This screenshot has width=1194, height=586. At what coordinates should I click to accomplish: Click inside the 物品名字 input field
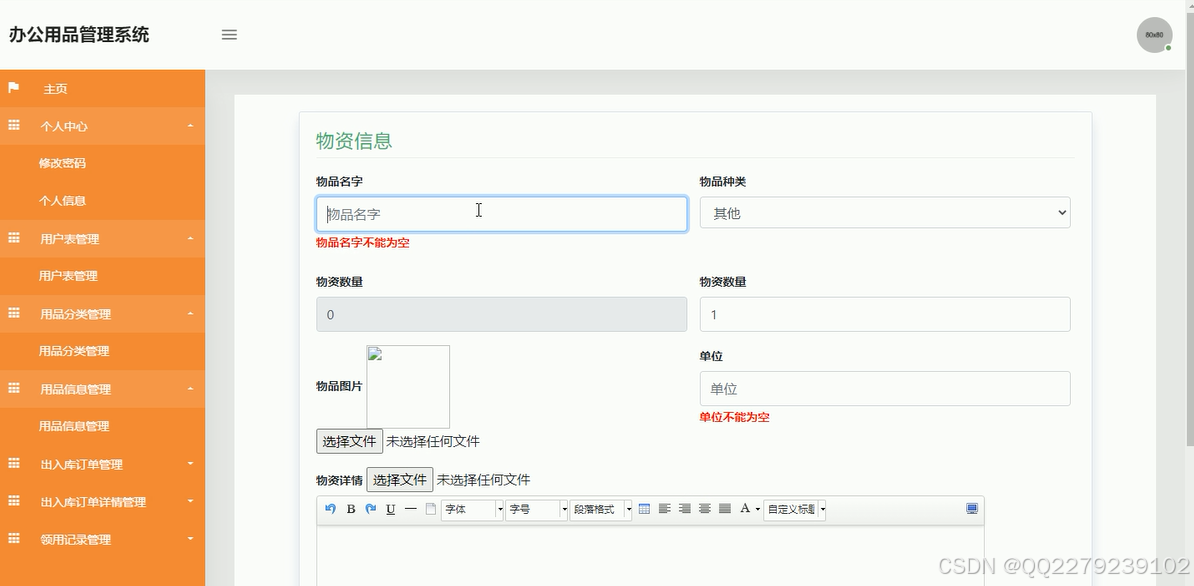tap(500, 213)
